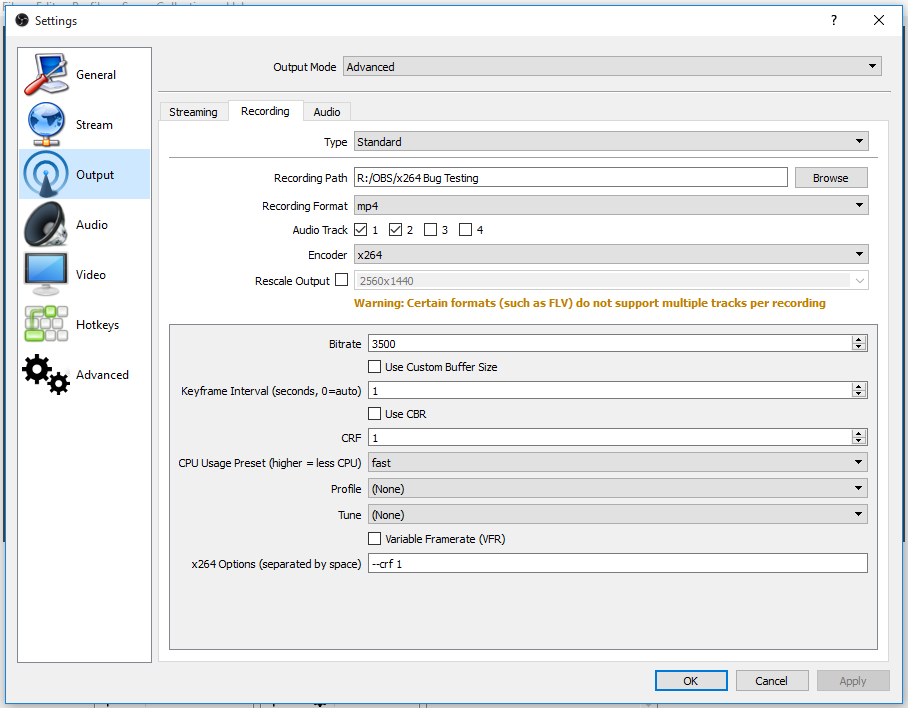This screenshot has height=708, width=908.
Task: Open the recording Type dropdown
Action: coord(611,141)
